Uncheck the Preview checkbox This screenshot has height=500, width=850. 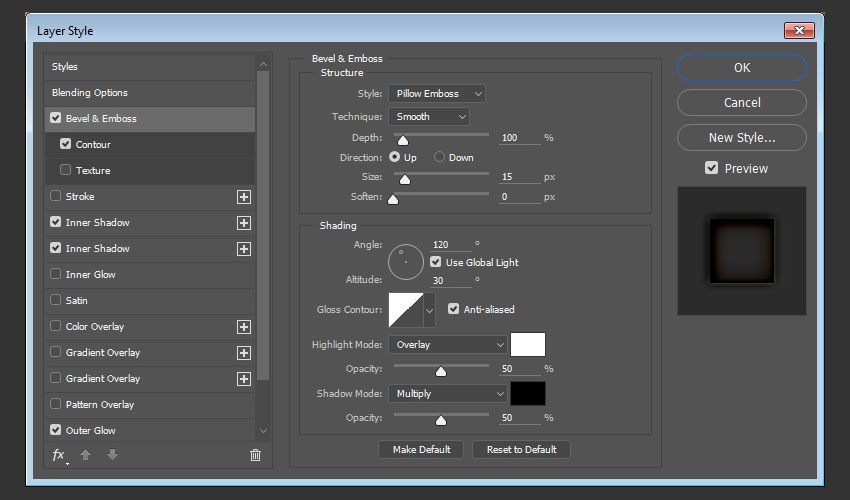click(711, 168)
